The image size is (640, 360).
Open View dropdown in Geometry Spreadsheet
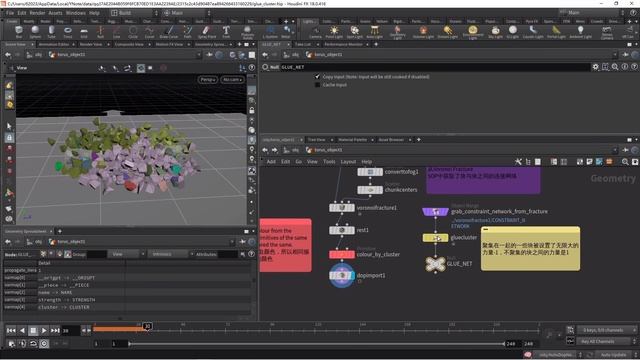pyautogui.click(x=126, y=254)
